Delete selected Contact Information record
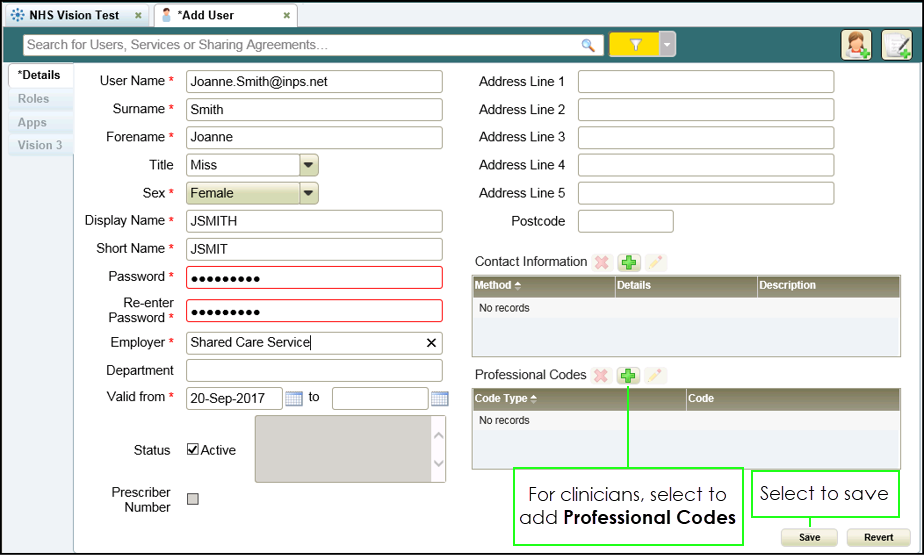 click(602, 262)
